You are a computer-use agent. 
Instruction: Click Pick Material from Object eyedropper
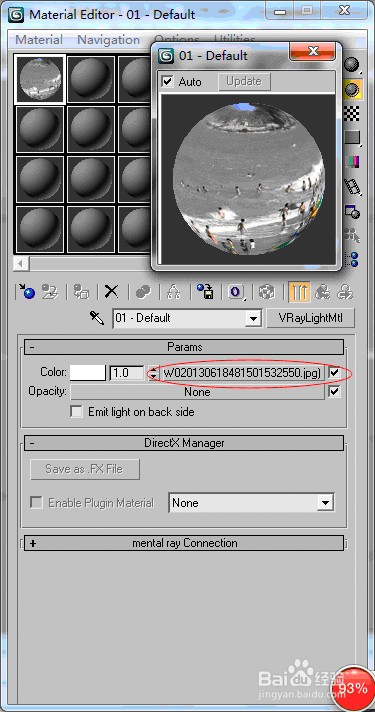(97, 318)
